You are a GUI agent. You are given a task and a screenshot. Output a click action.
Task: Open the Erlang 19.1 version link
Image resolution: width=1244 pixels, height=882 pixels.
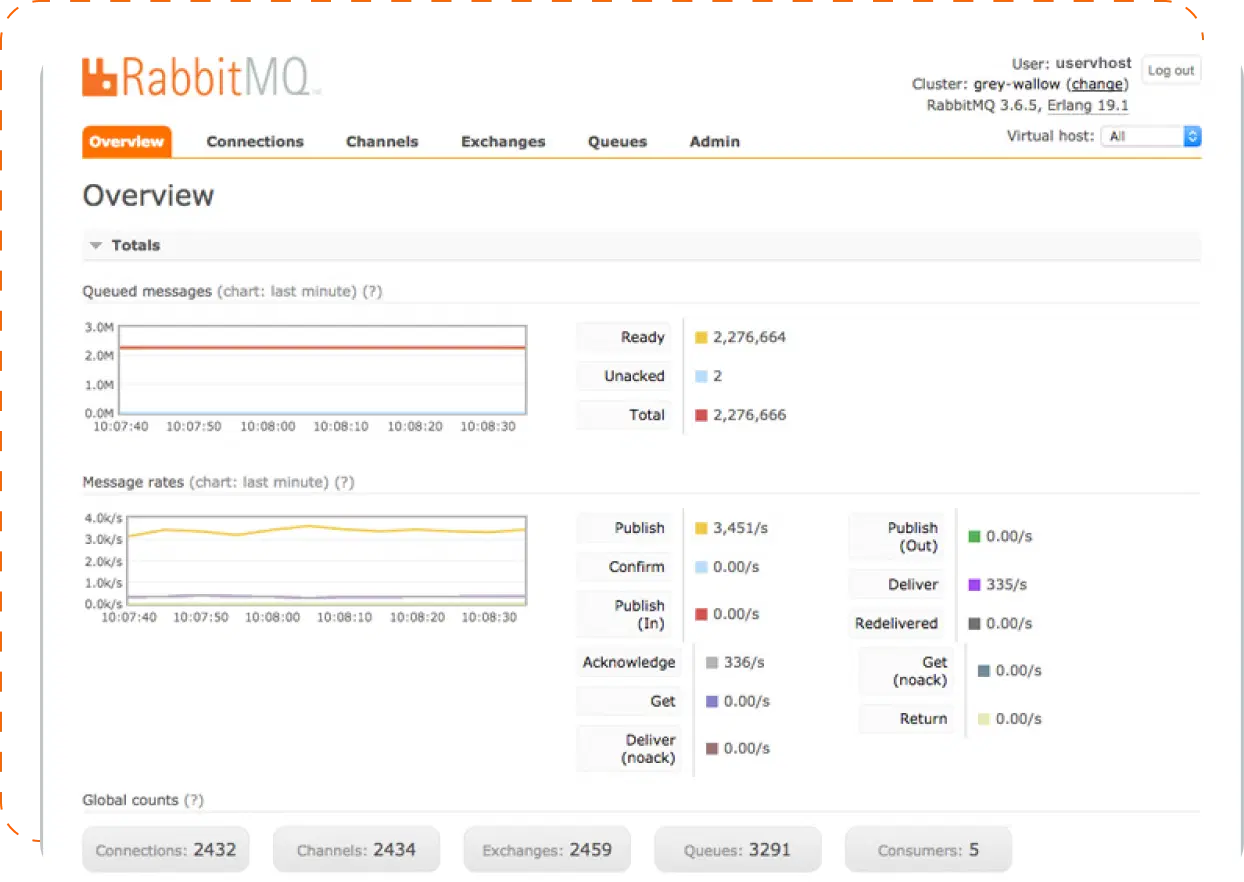pos(1088,105)
